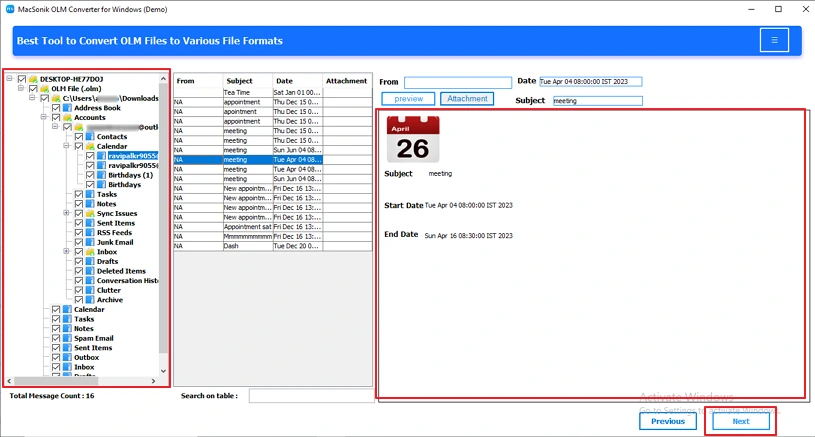This screenshot has height=437, width=815.
Task: Collapse the DESKTOP-HE77DOJ tree node
Action: click(x=9, y=79)
